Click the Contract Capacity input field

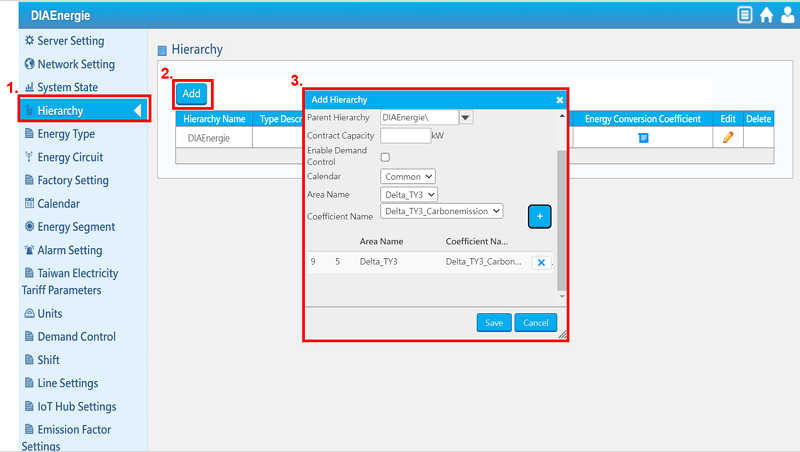coord(406,136)
